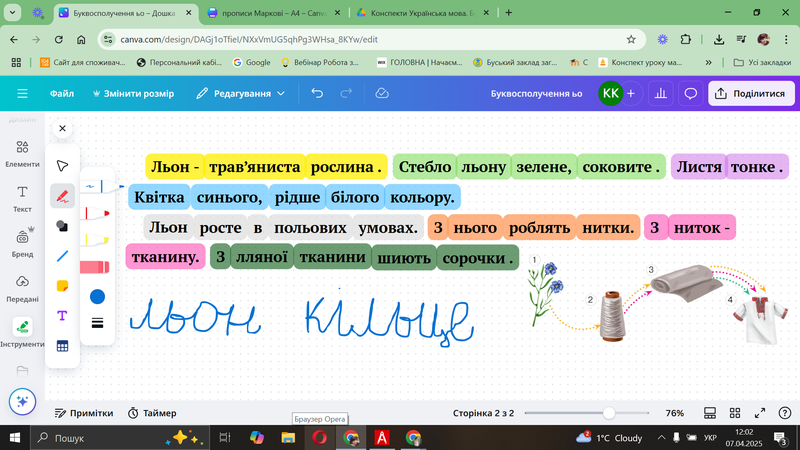Open the blue stroke color picker
This screenshot has width=800, height=450.
click(97, 296)
